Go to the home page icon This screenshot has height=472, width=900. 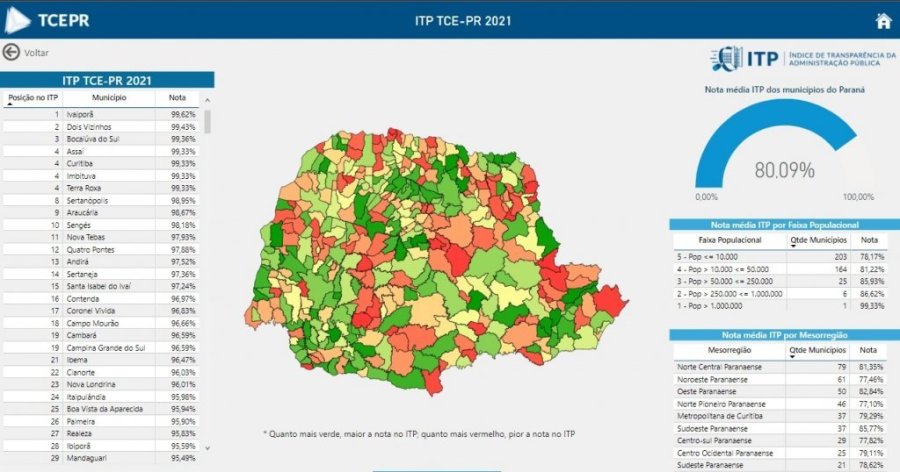click(x=883, y=21)
